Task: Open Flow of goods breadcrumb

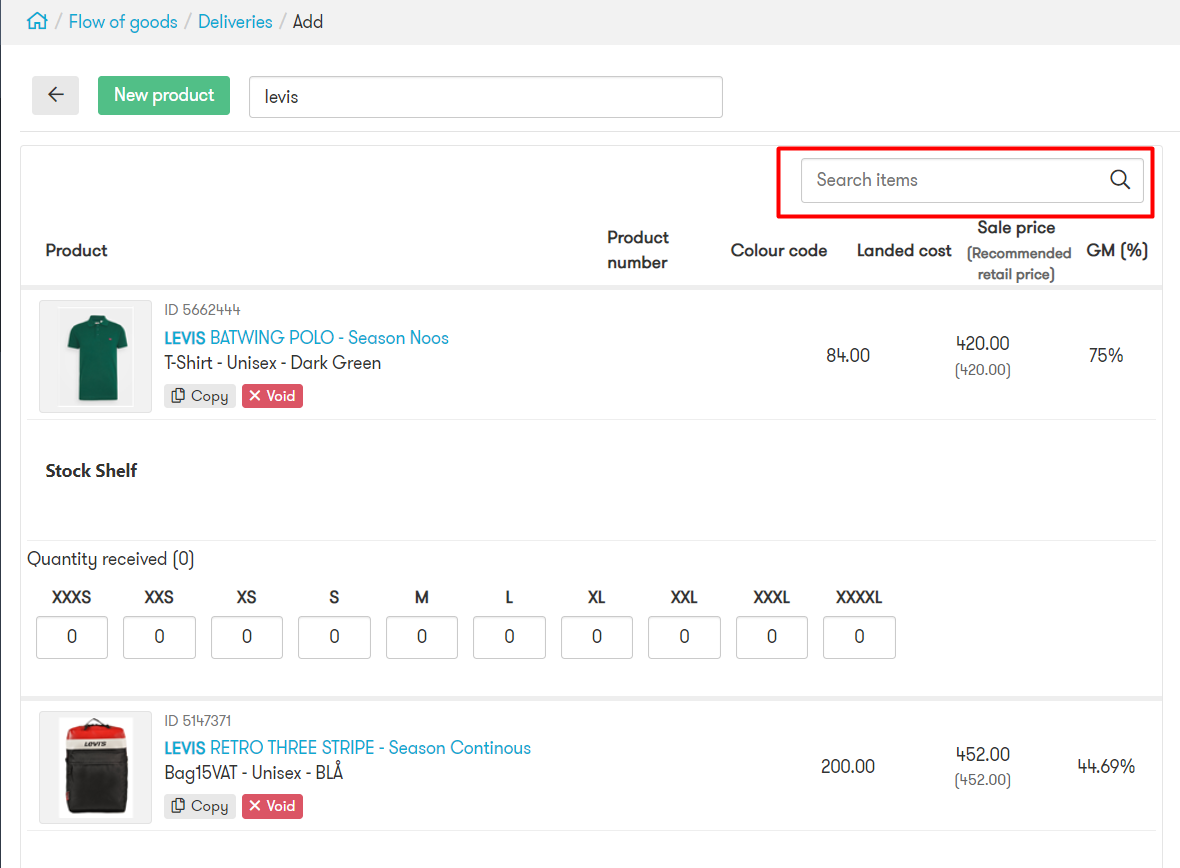Action: tap(123, 22)
